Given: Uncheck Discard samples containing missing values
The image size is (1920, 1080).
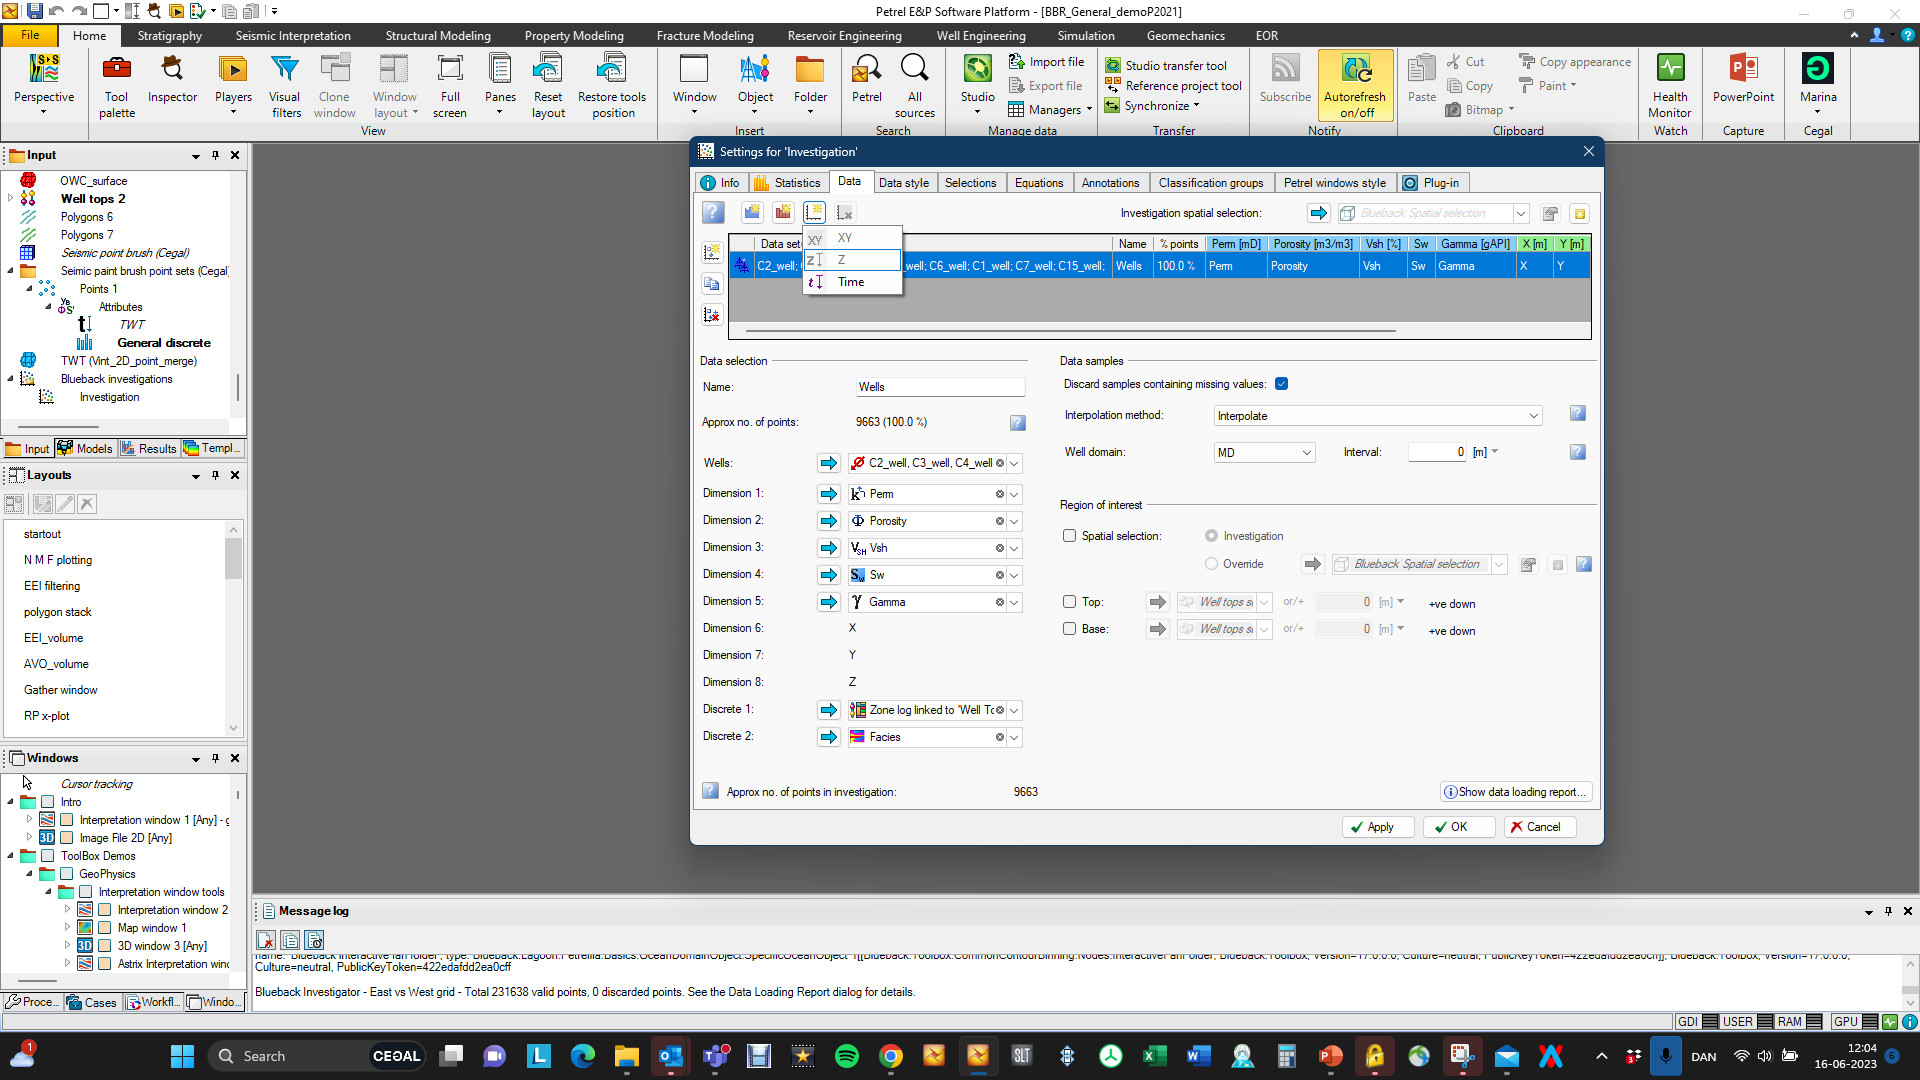Looking at the screenshot, I should click(1281, 384).
